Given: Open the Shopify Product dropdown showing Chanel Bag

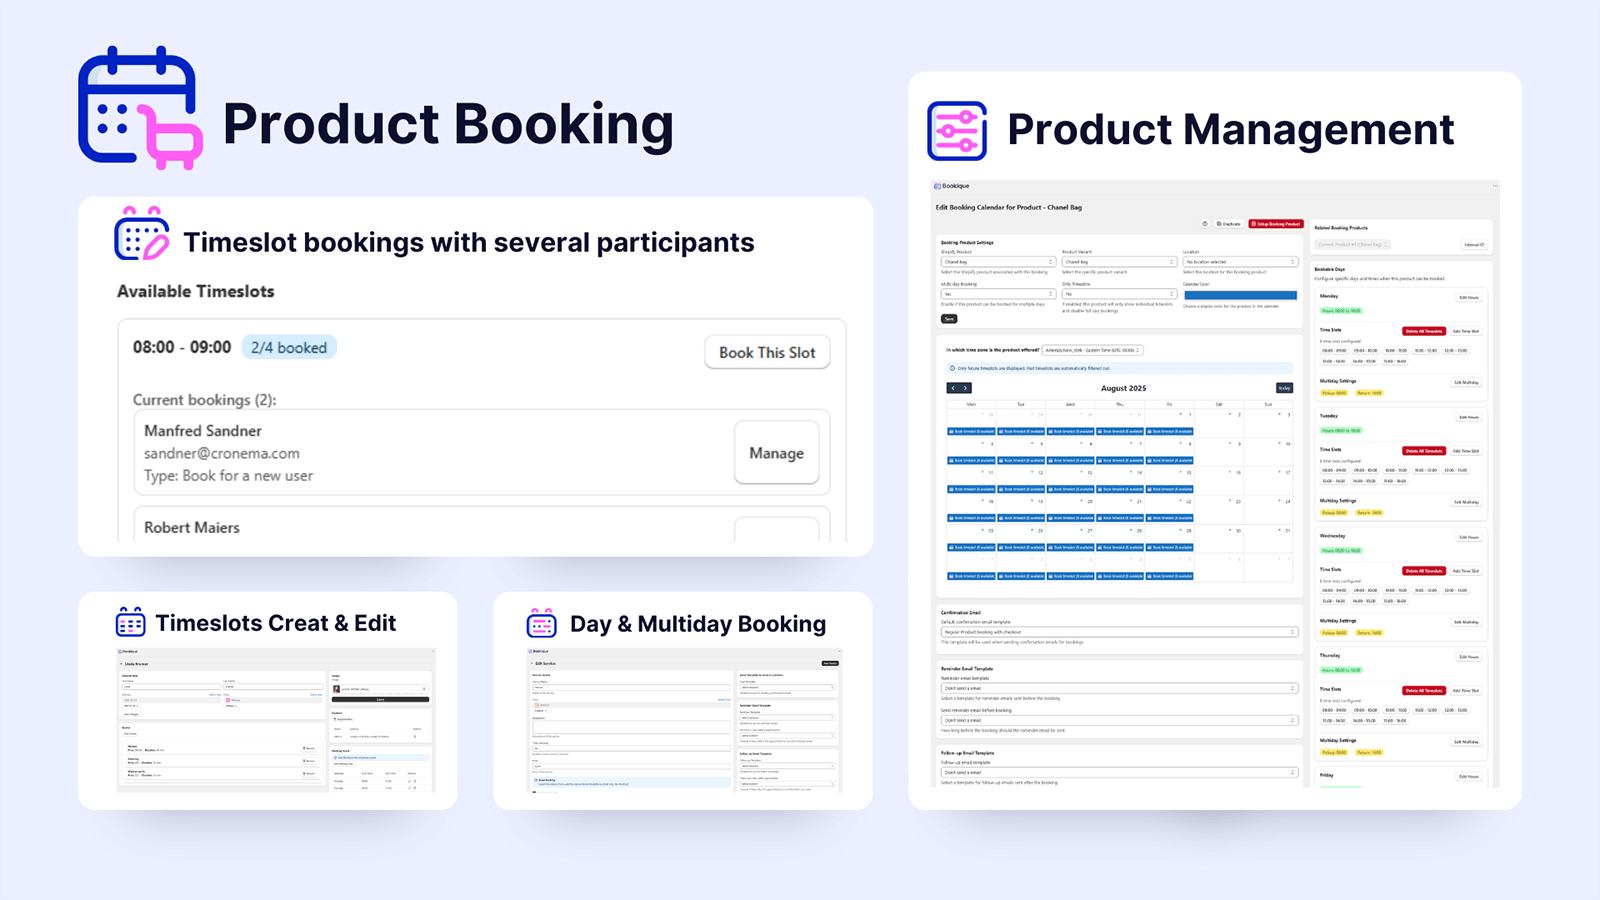Looking at the screenshot, I should (x=999, y=262).
